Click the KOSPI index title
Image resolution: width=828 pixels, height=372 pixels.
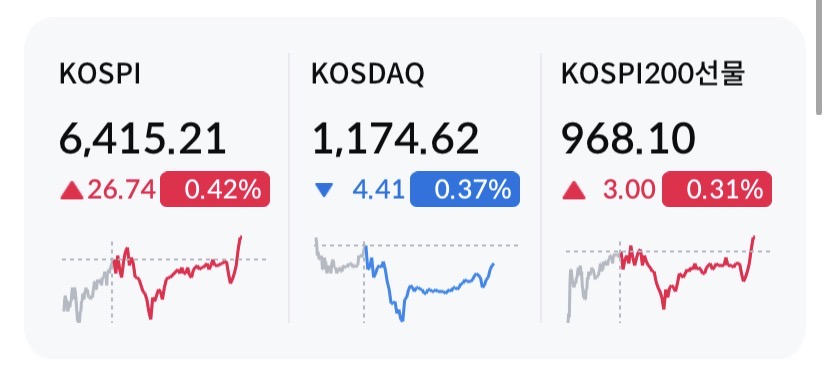pos(100,75)
